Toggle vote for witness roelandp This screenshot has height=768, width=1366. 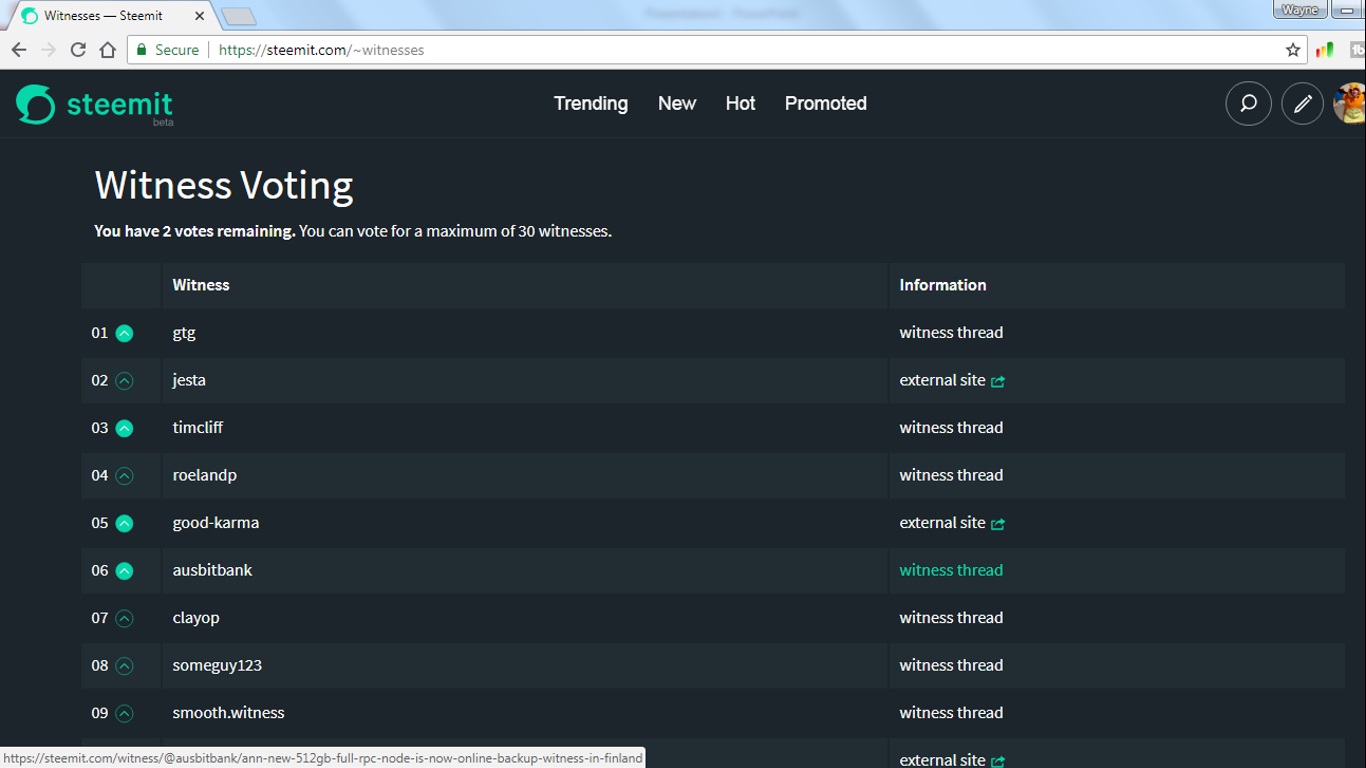(x=124, y=476)
